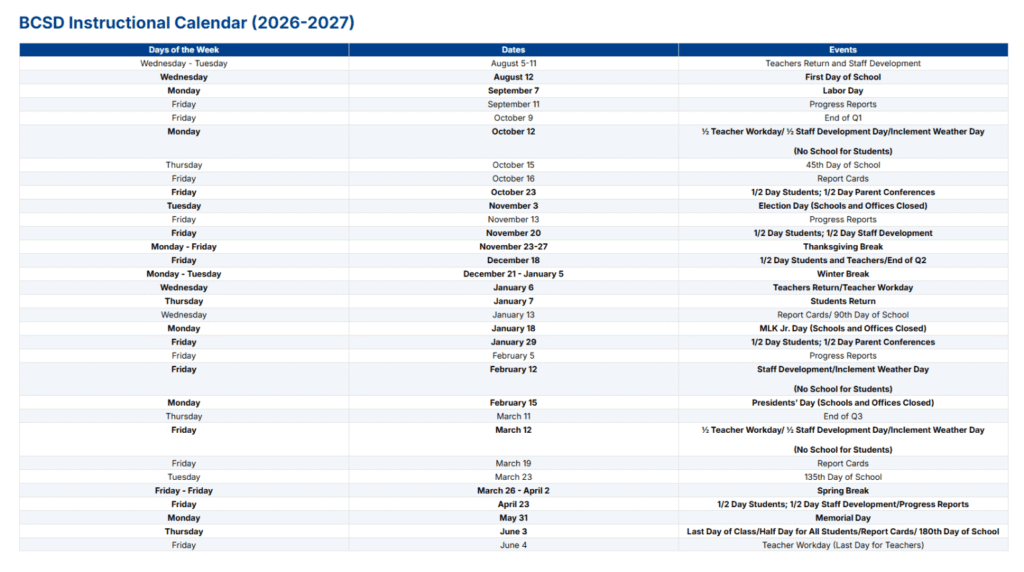Select 'Teachers Return and Staff Development' cell
Screen dimensions: 1024x572
pyautogui.click(x=843, y=63)
